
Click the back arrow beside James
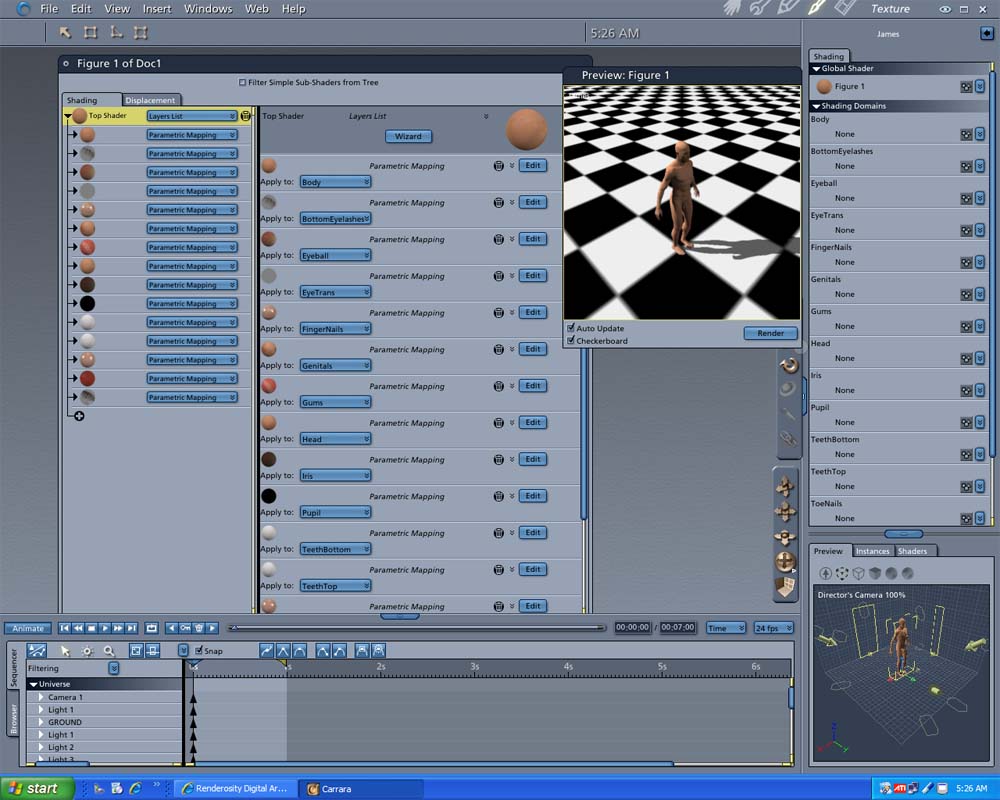[987, 34]
